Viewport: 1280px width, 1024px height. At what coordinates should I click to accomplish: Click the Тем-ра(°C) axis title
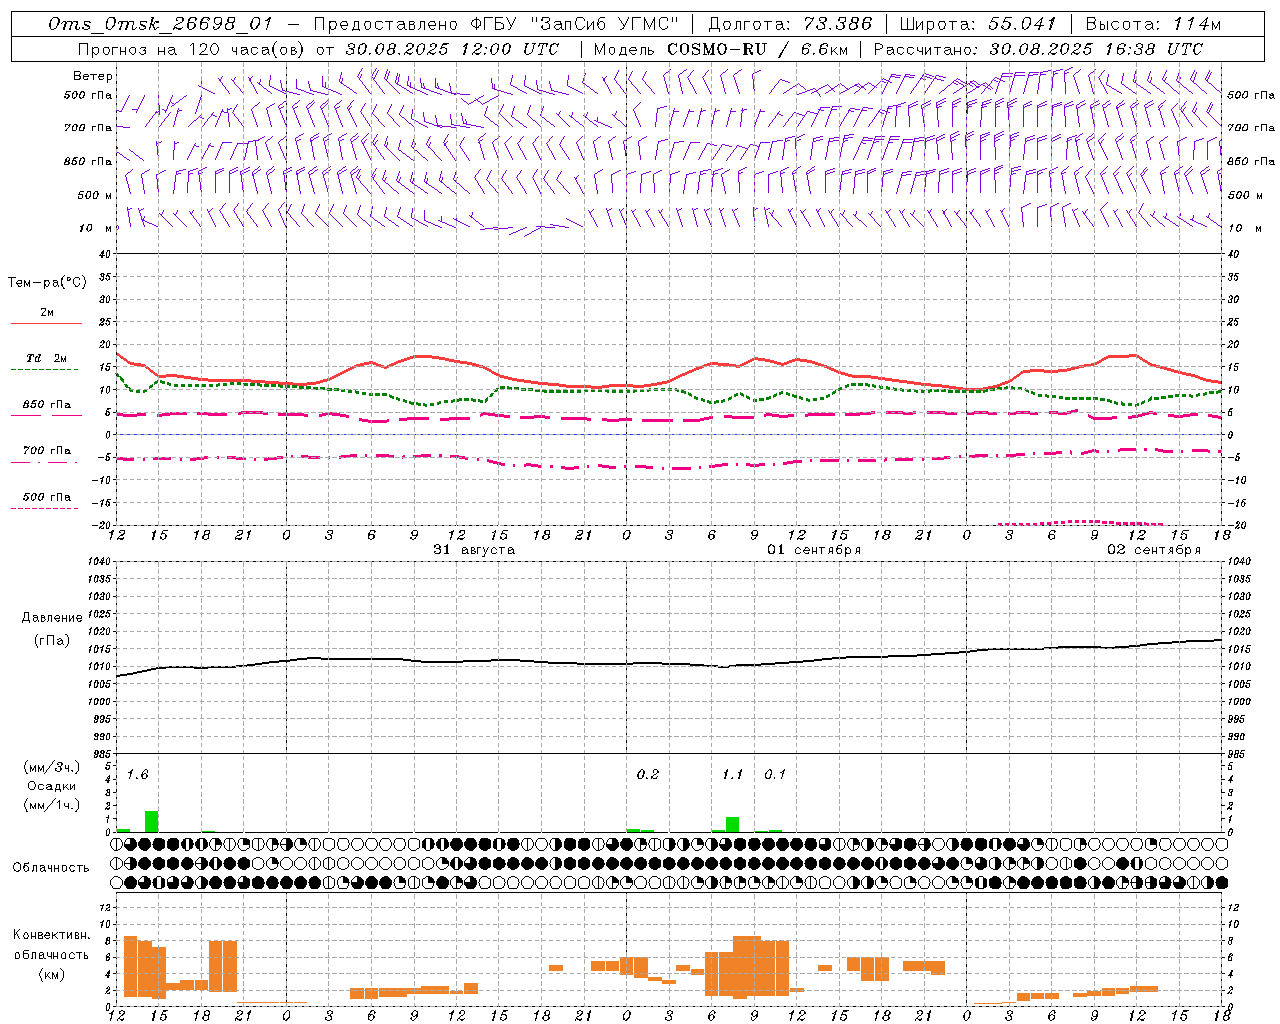click(x=47, y=283)
